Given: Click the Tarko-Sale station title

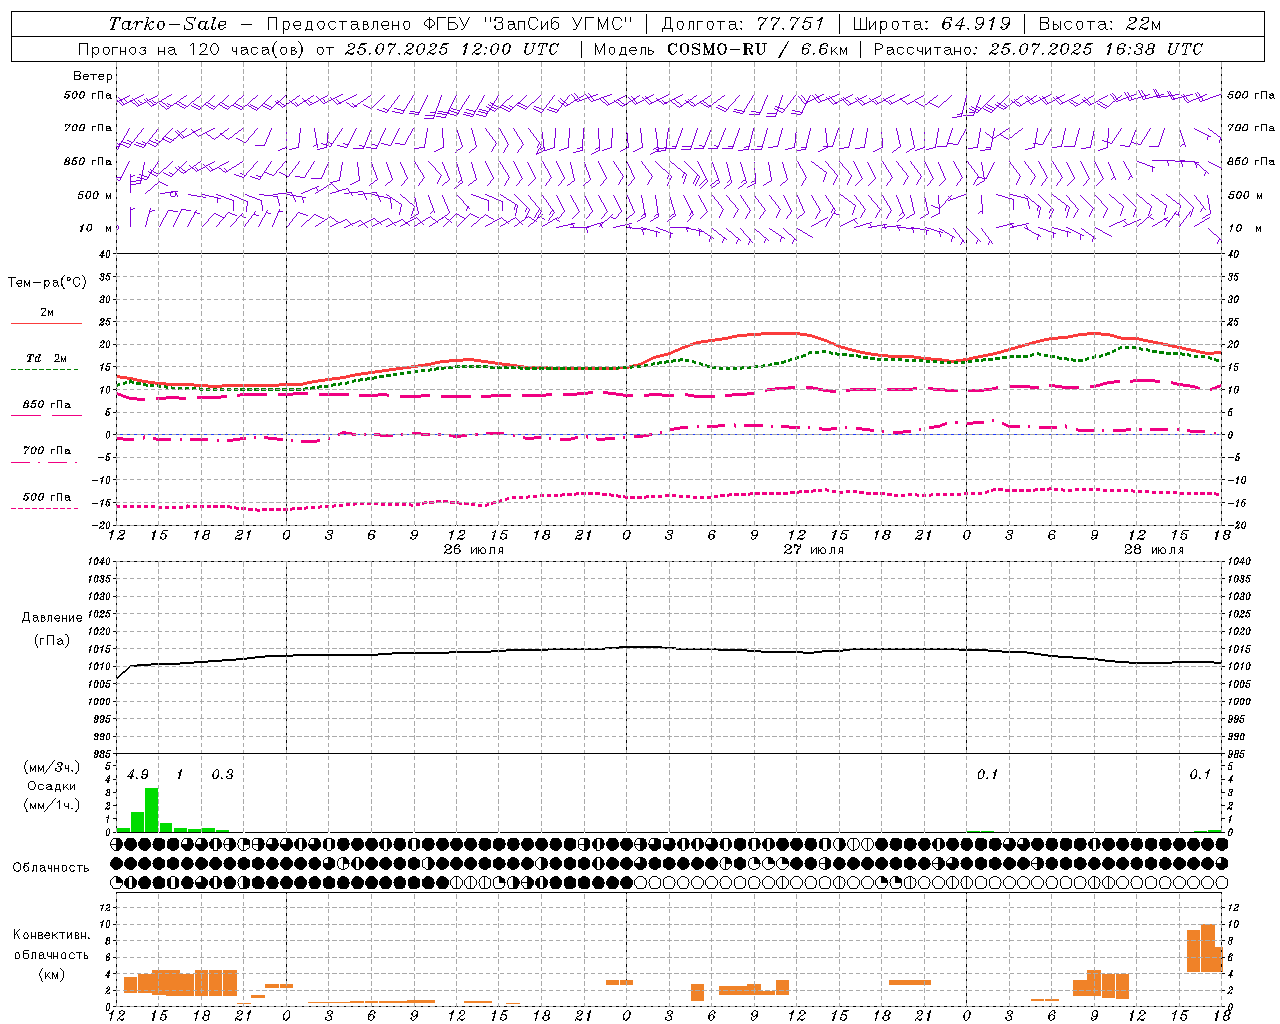Looking at the screenshot, I should coord(168,24).
